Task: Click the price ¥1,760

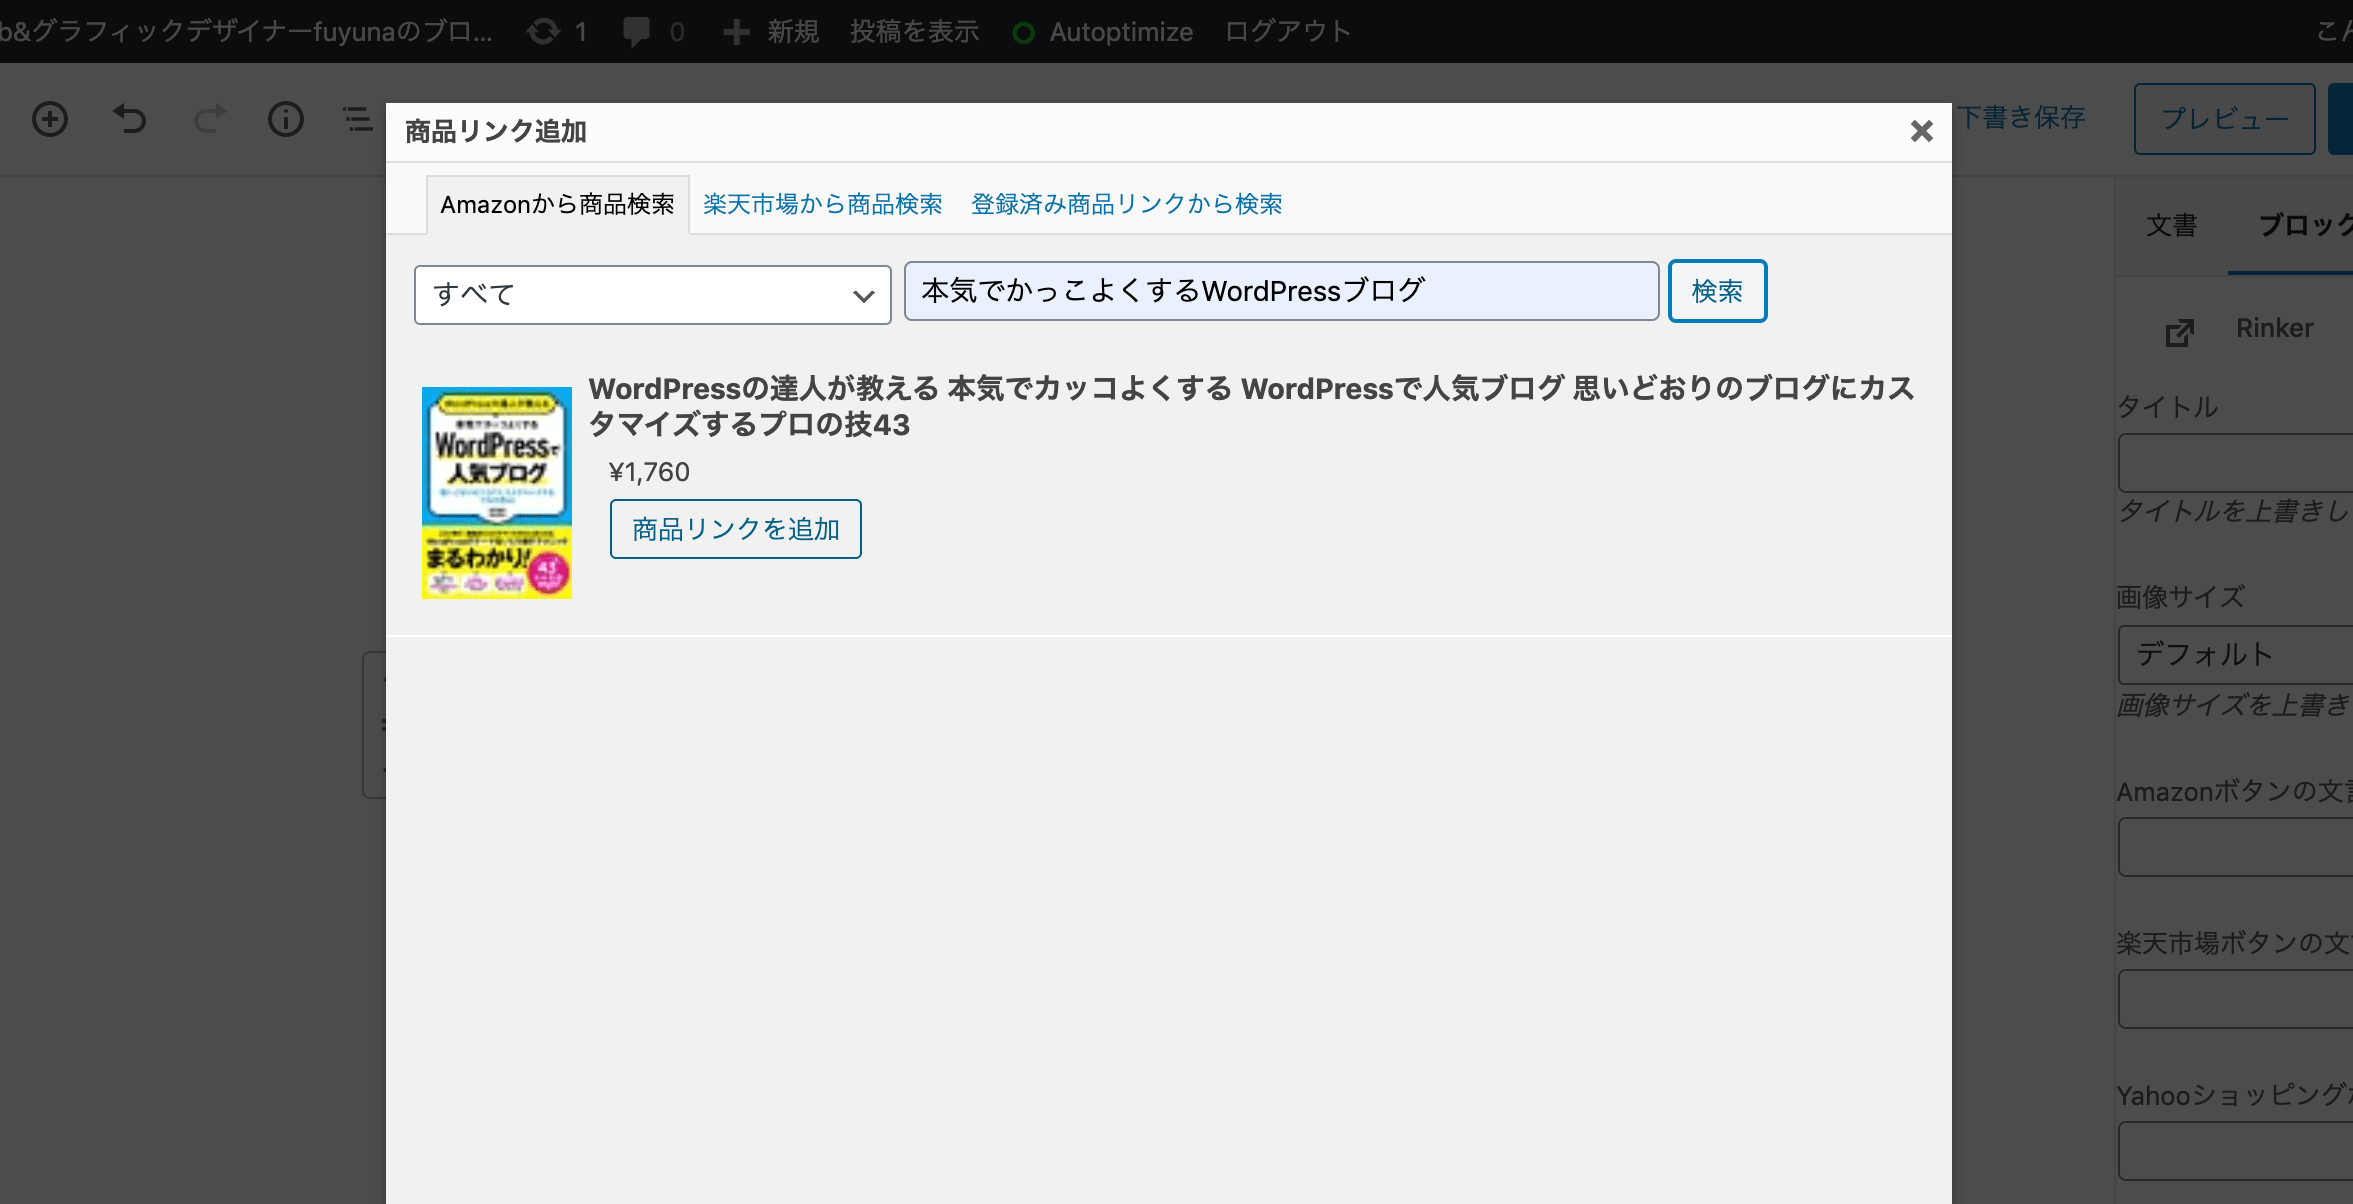Action: click(649, 472)
